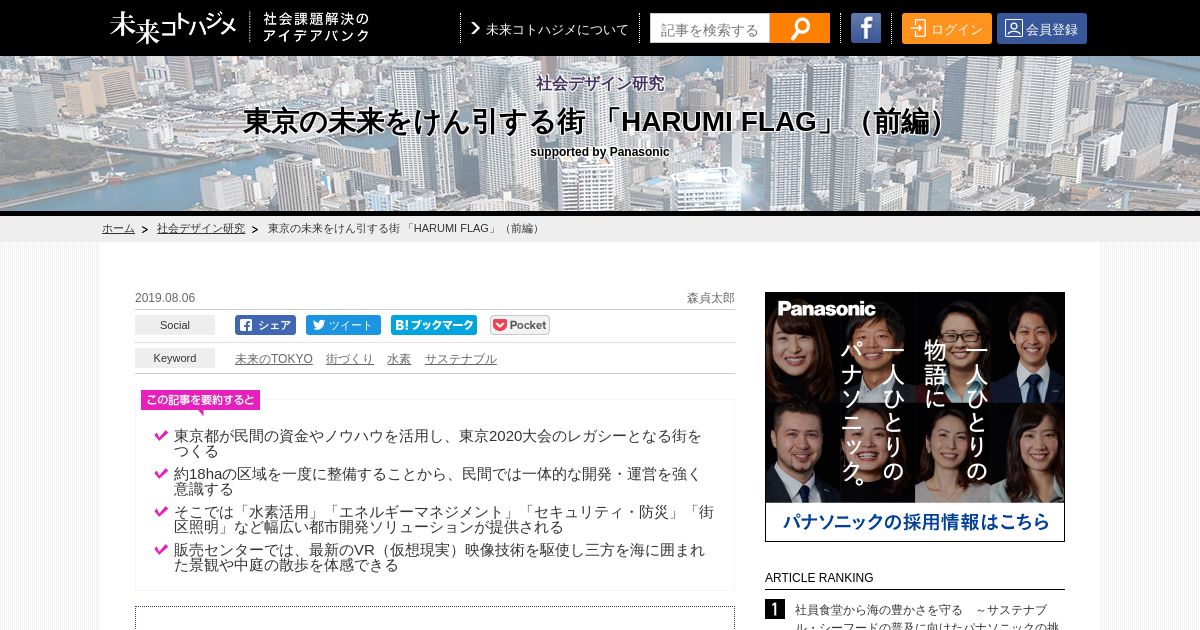Open keyword tag 水素
This screenshot has height=630, width=1200.
click(399, 359)
